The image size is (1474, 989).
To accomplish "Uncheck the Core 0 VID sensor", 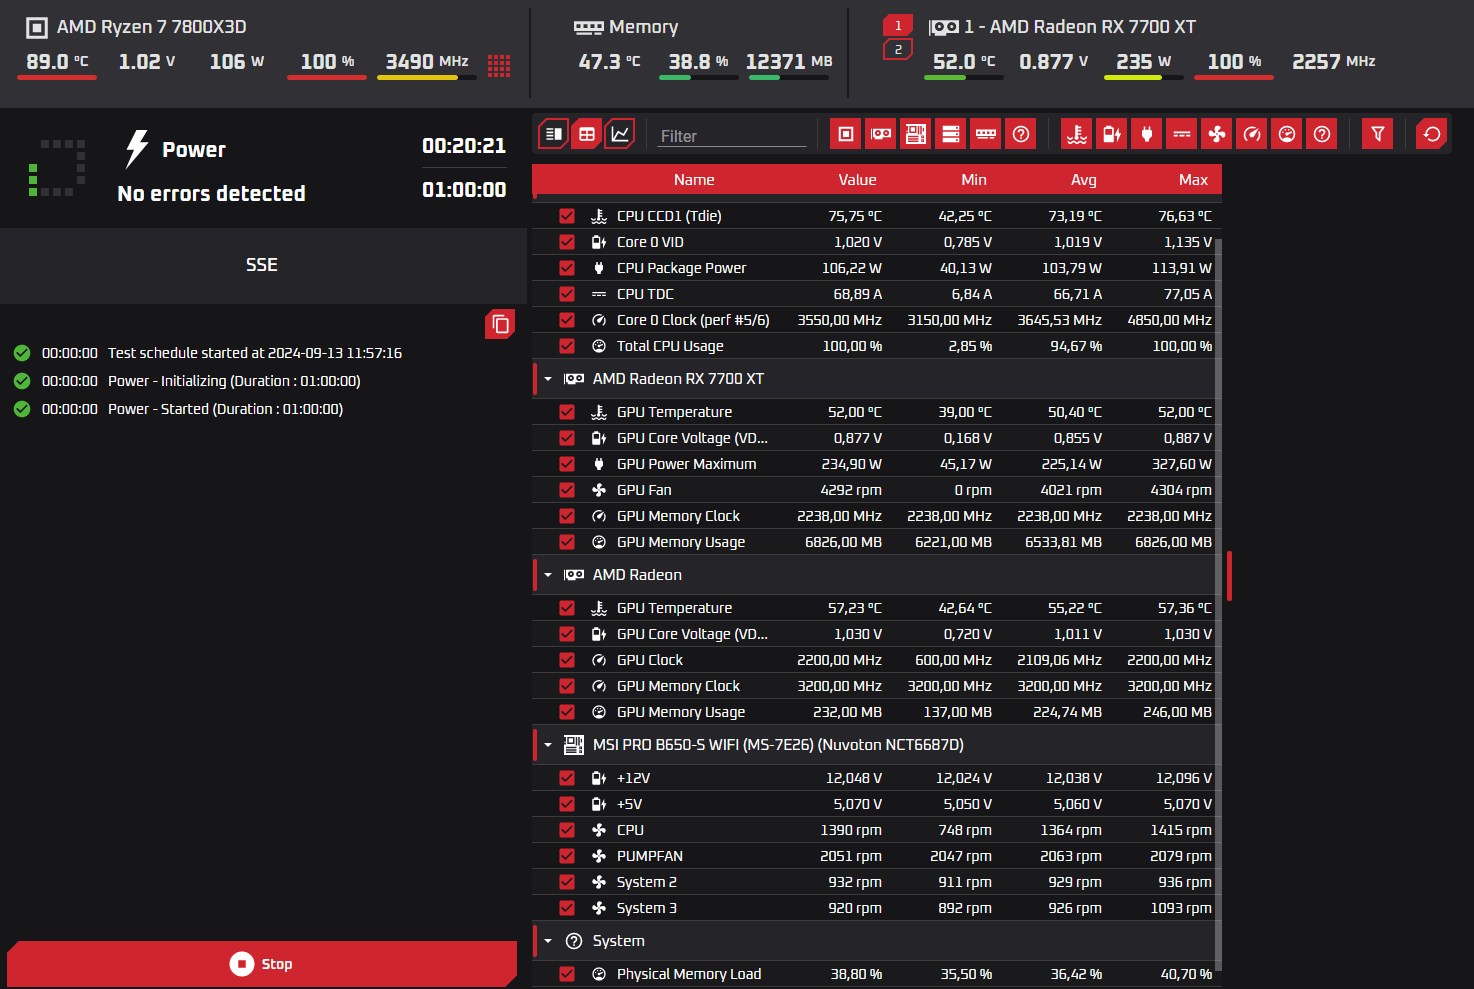I will [567, 242].
